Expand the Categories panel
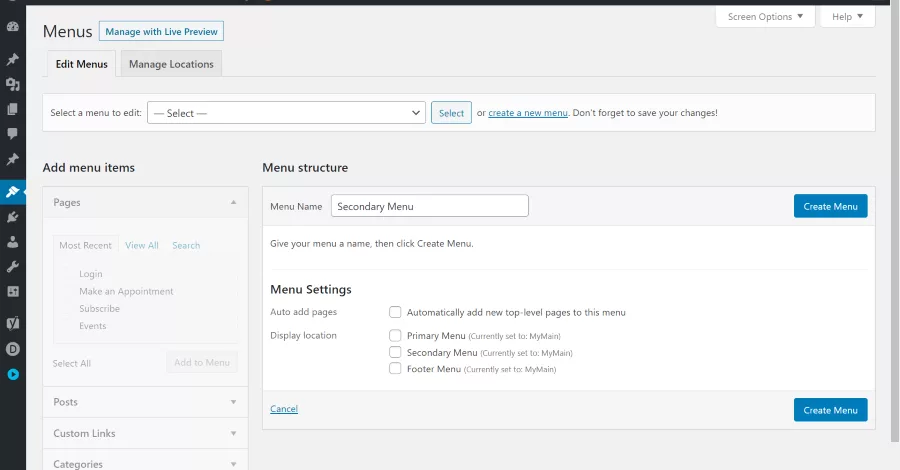The height and width of the screenshot is (470, 900). (x=233, y=464)
